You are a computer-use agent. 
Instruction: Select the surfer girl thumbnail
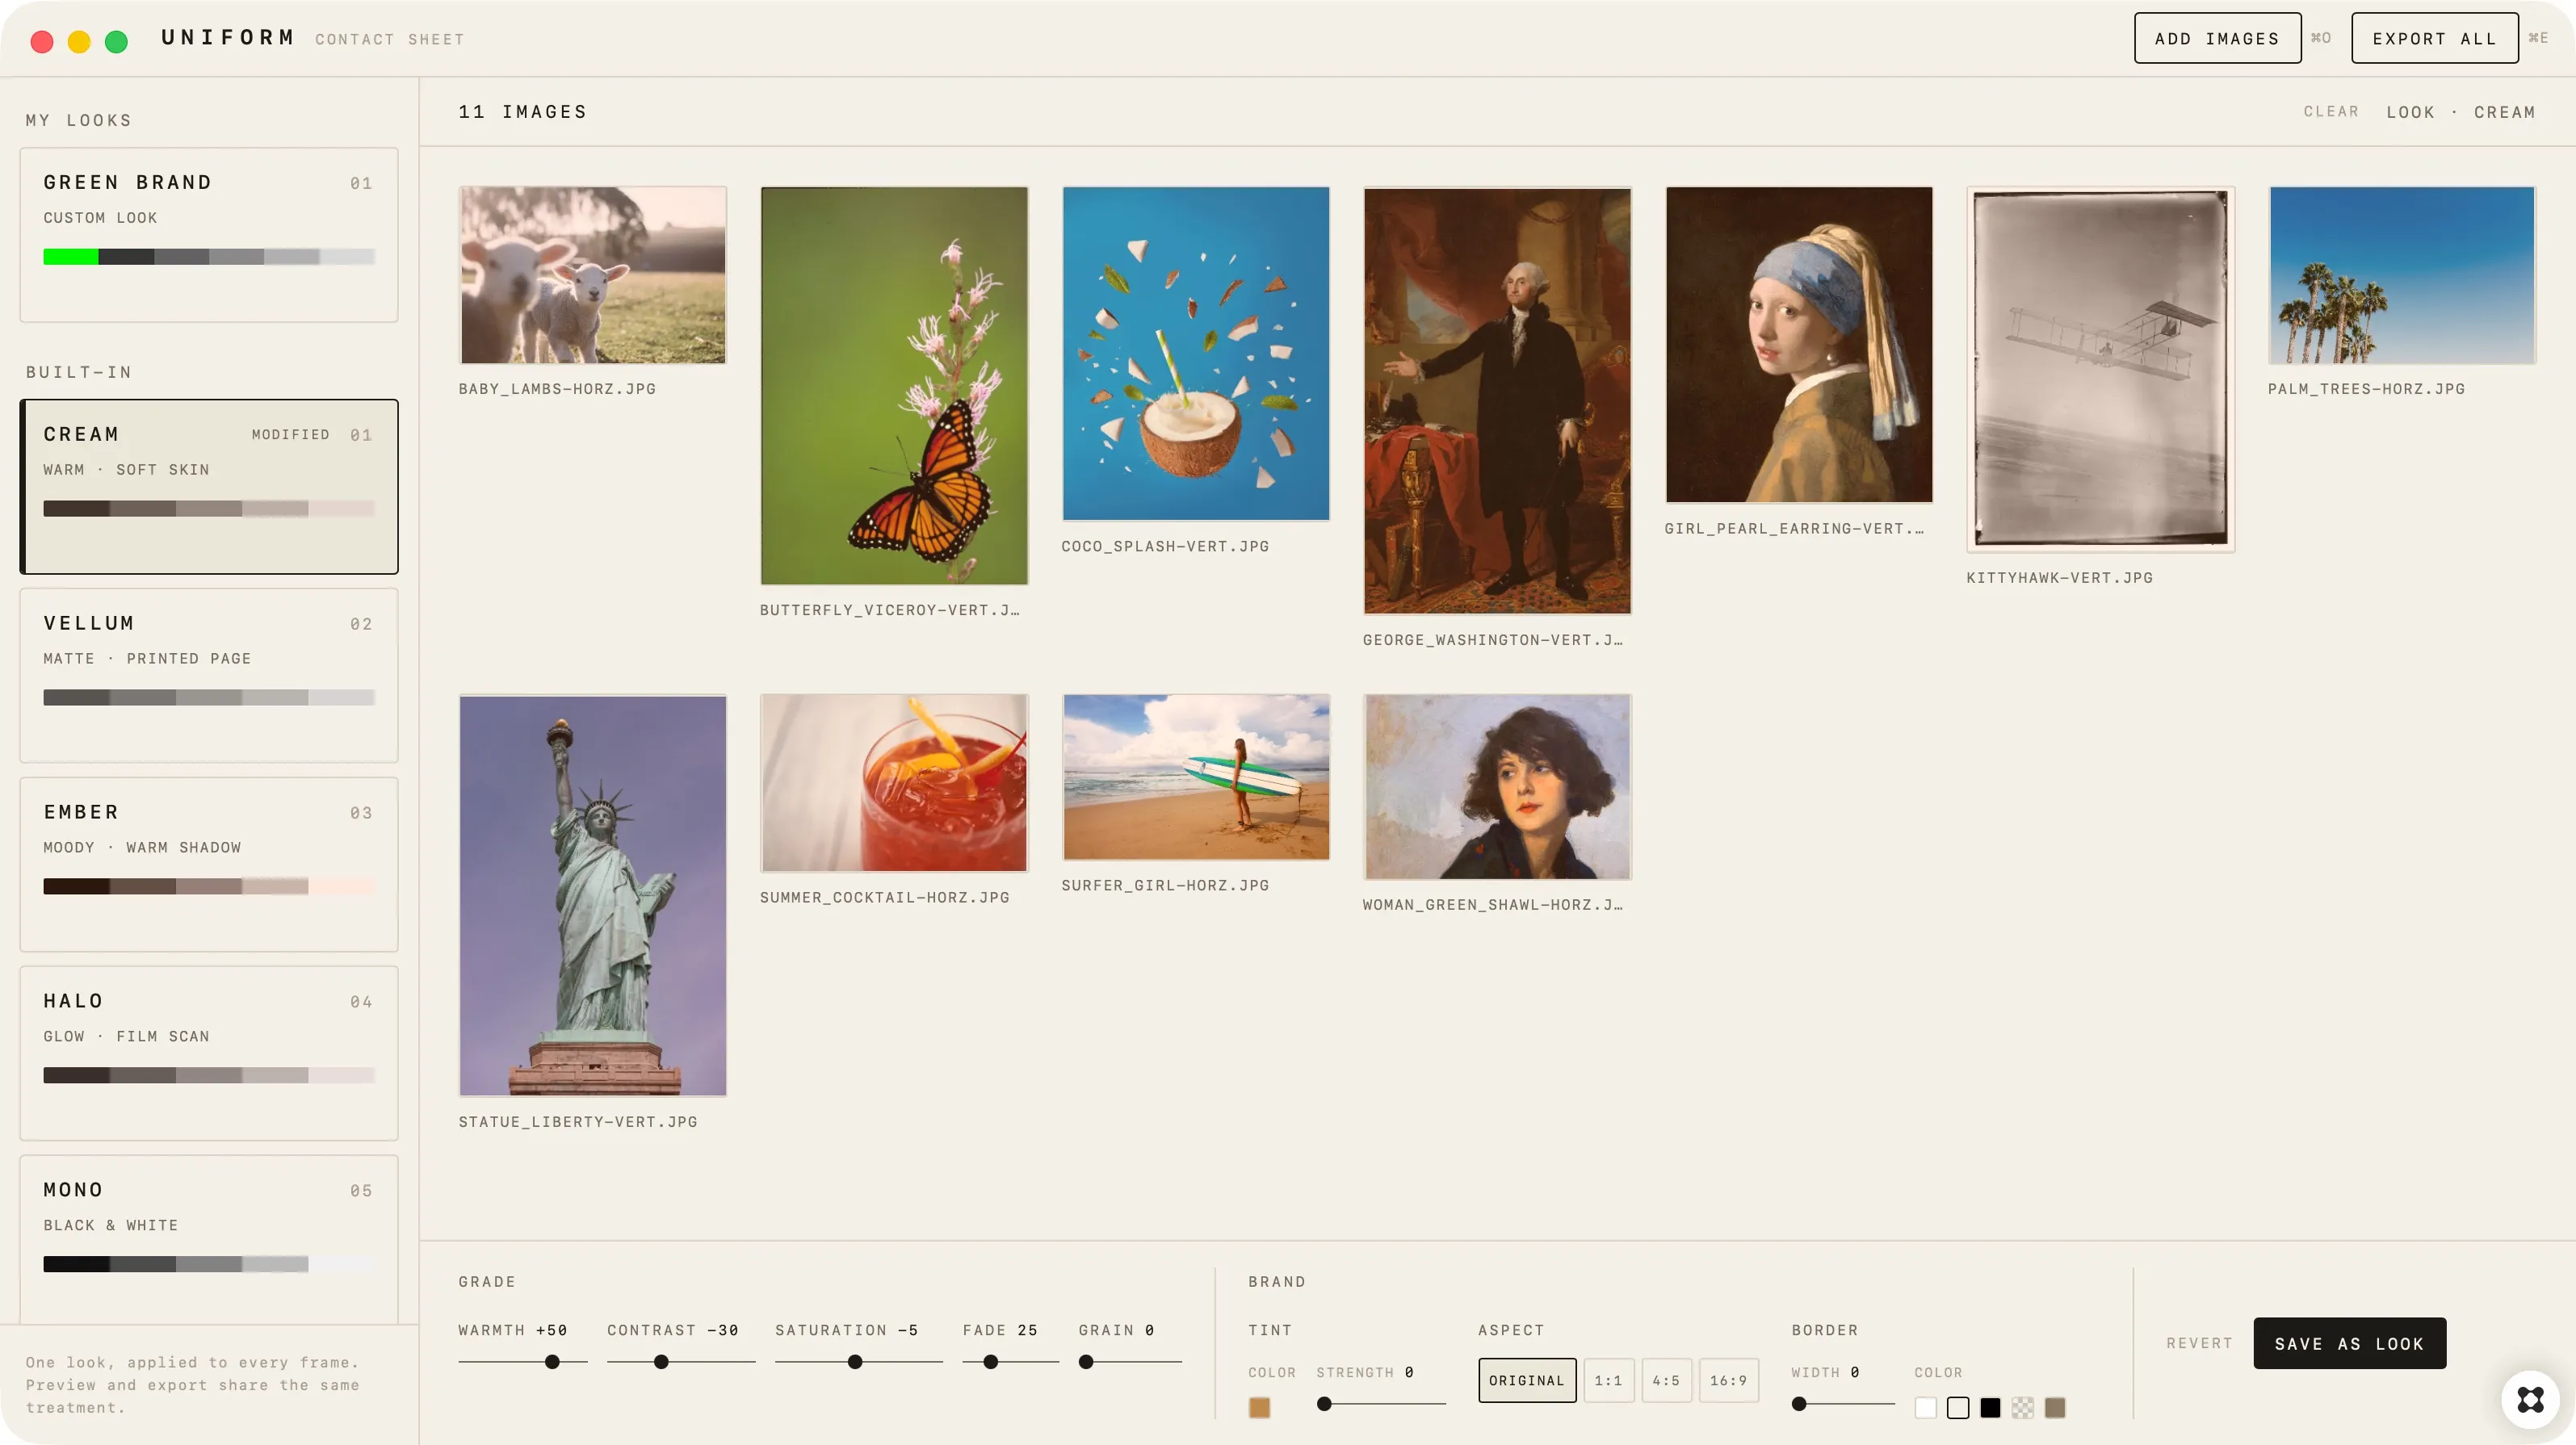(1196, 777)
